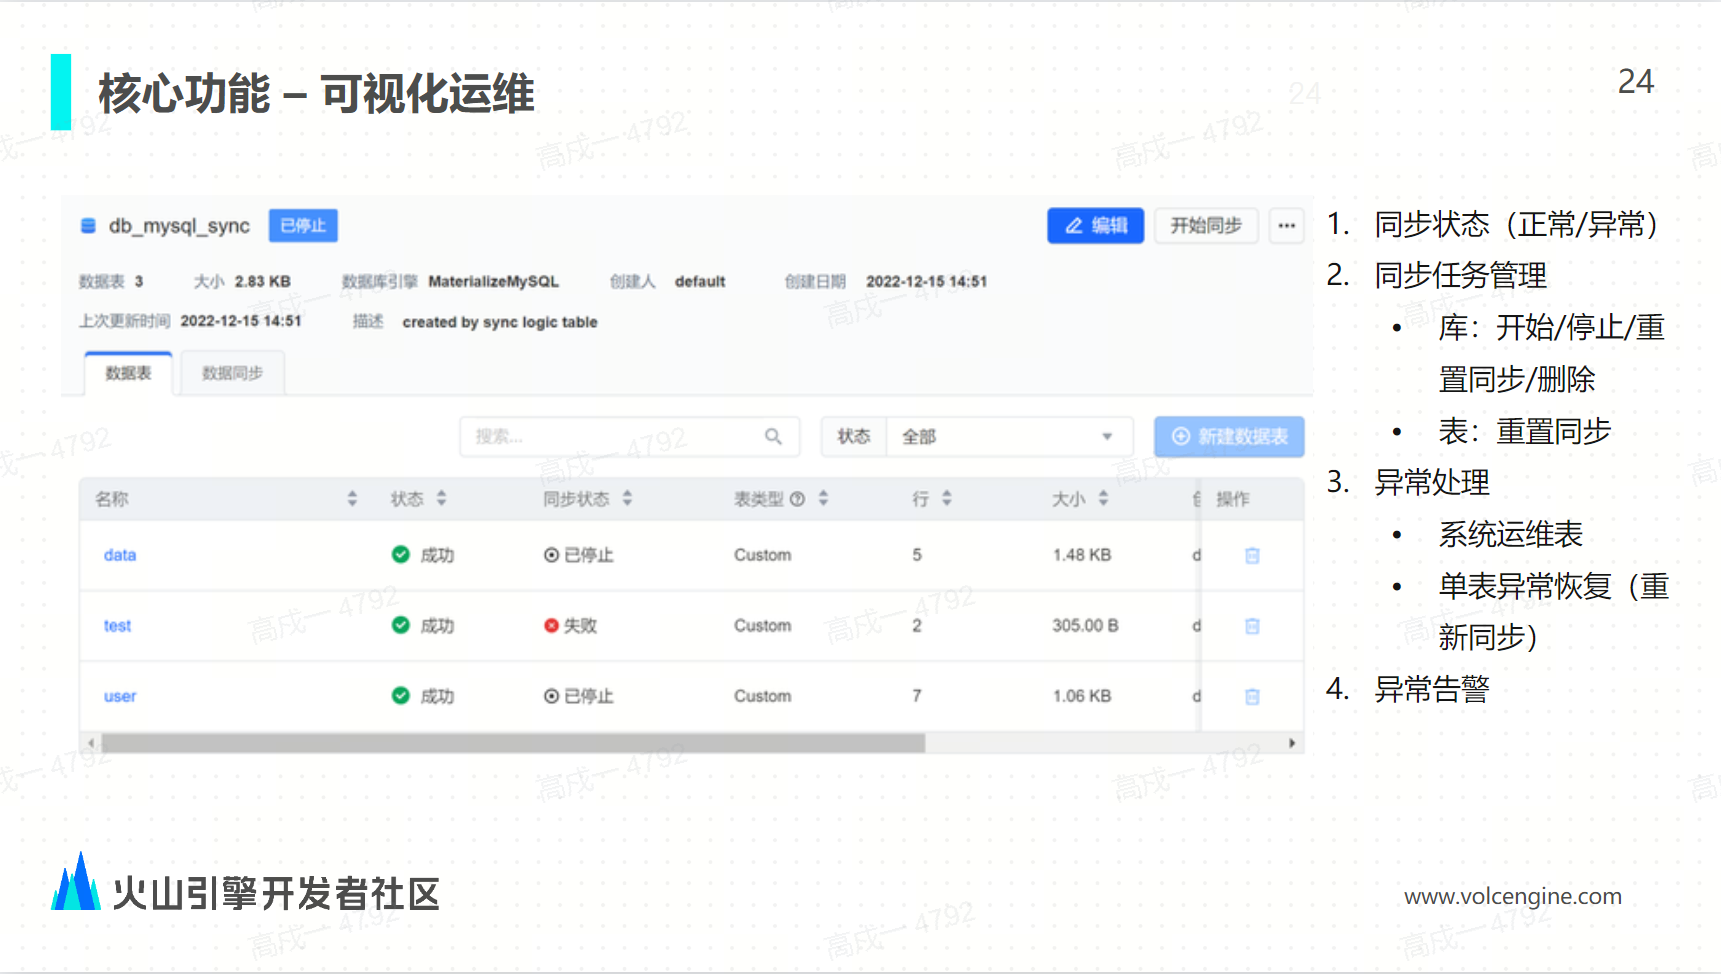1721x974 pixels.
Task: Click the delete icon in the data row
Action: (x=1251, y=556)
